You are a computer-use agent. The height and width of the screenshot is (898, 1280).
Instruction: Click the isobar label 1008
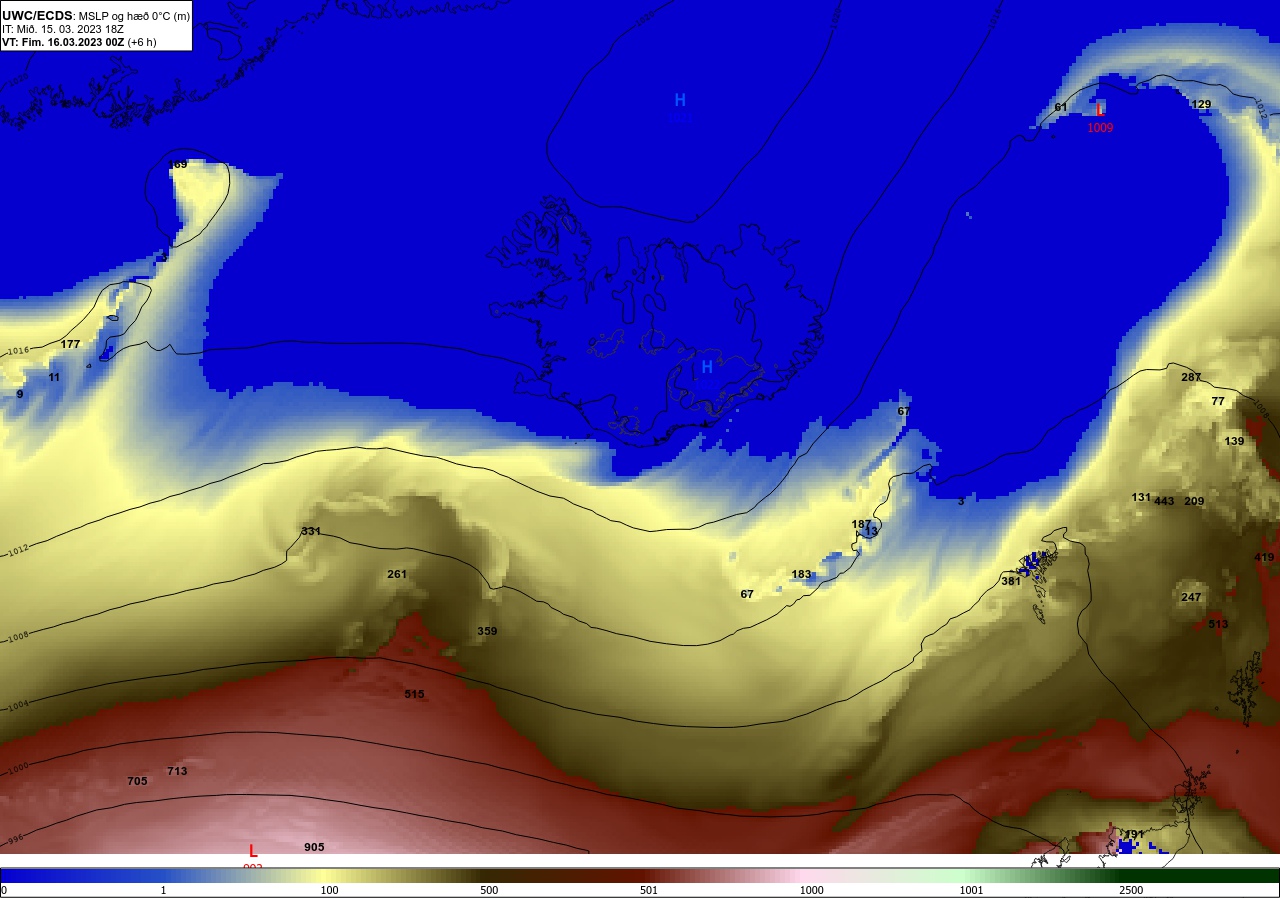click(18, 636)
